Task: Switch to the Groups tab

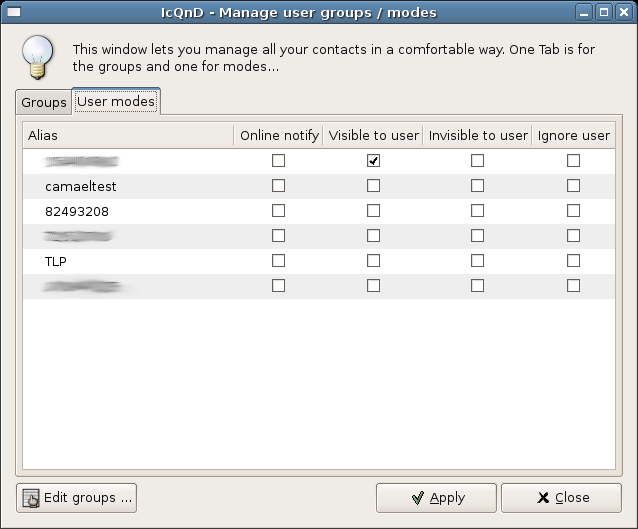Action: 44,102
